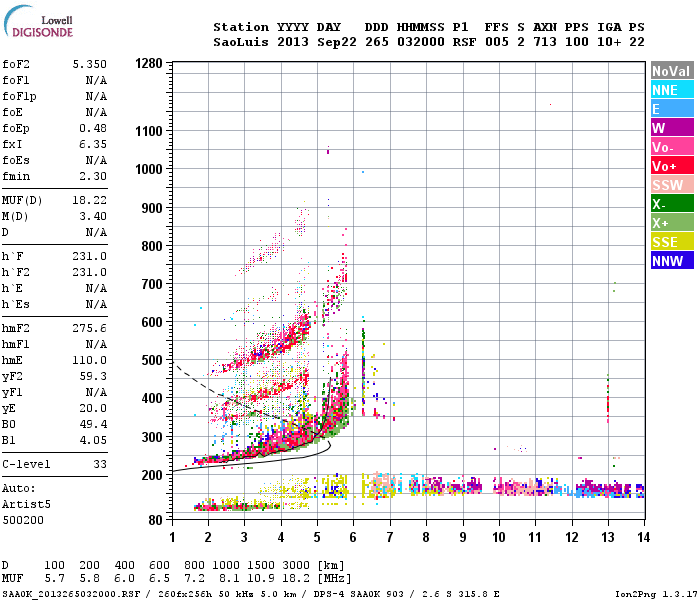
Task: Click the Sep22 date in header
Action: pyautogui.click(x=337, y=42)
